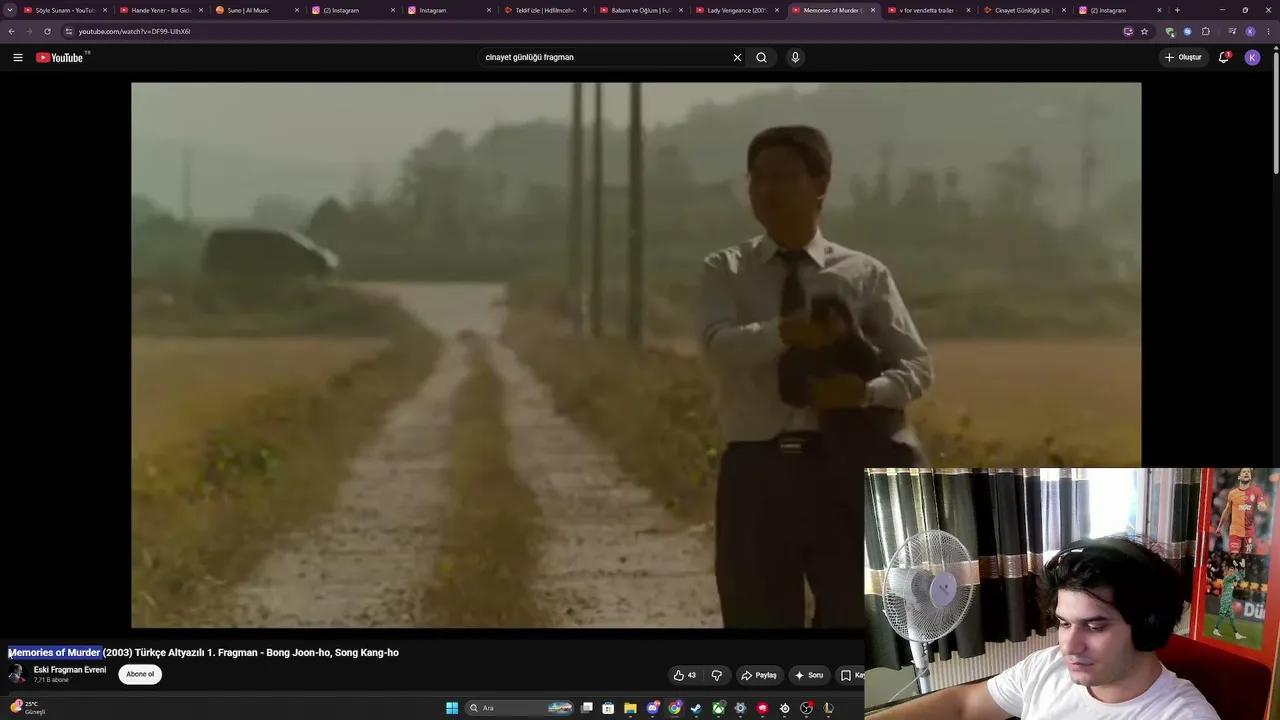Run search with the magnifier button
The image size is (1280, 720).
[761, 57]
